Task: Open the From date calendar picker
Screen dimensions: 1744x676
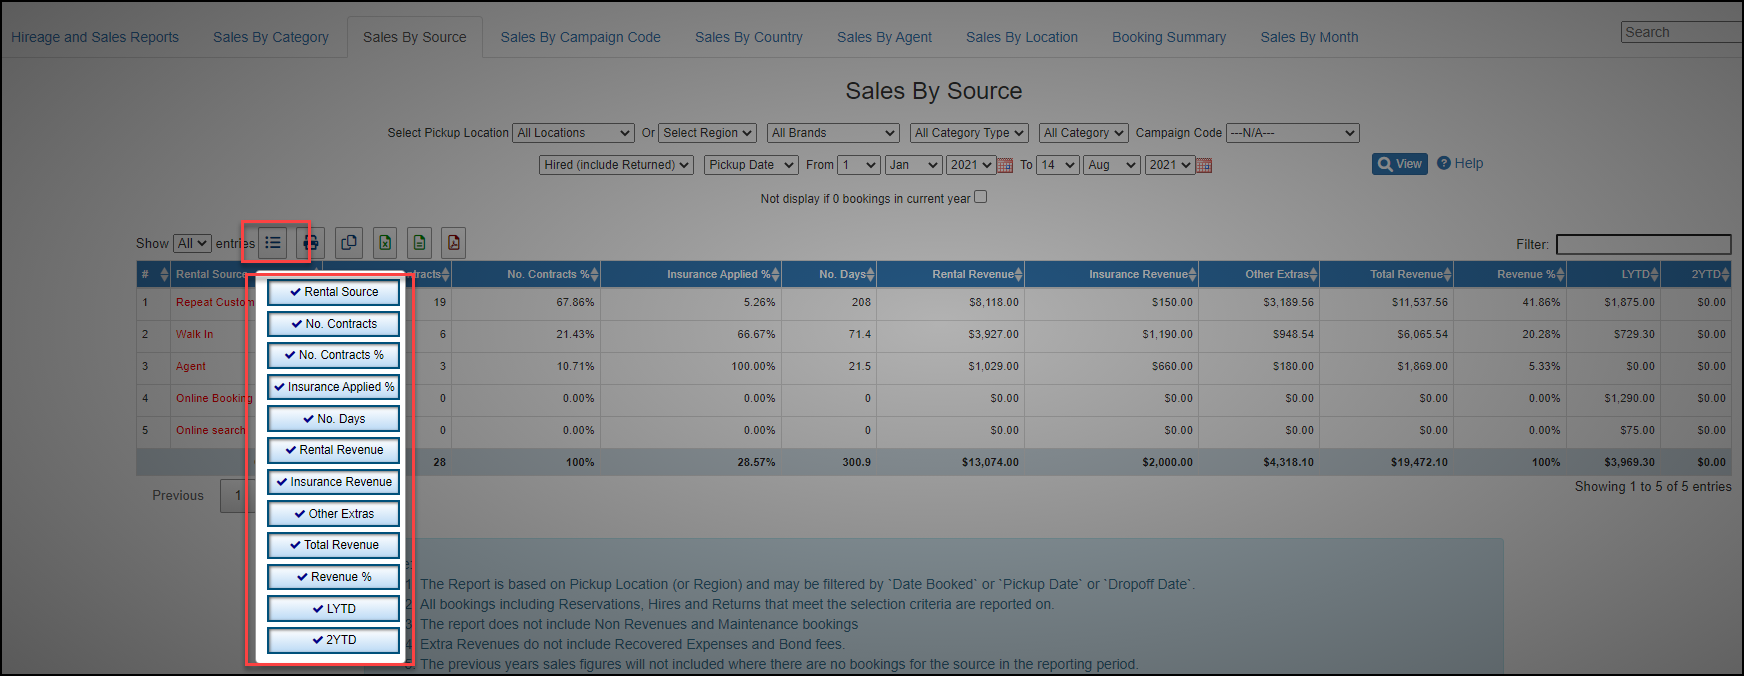Action: (1006, 166)
